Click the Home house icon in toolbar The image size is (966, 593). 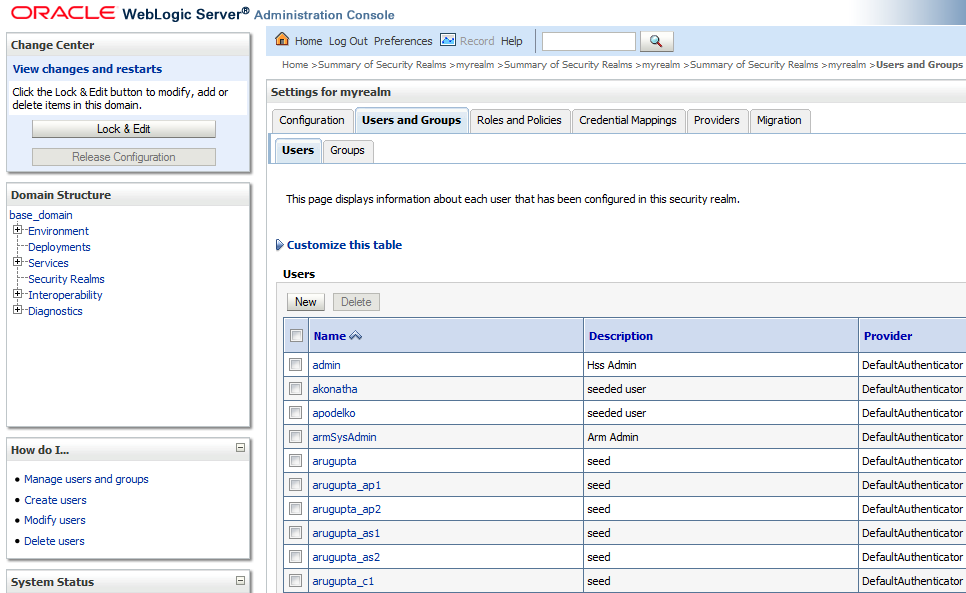coord(282,40)
